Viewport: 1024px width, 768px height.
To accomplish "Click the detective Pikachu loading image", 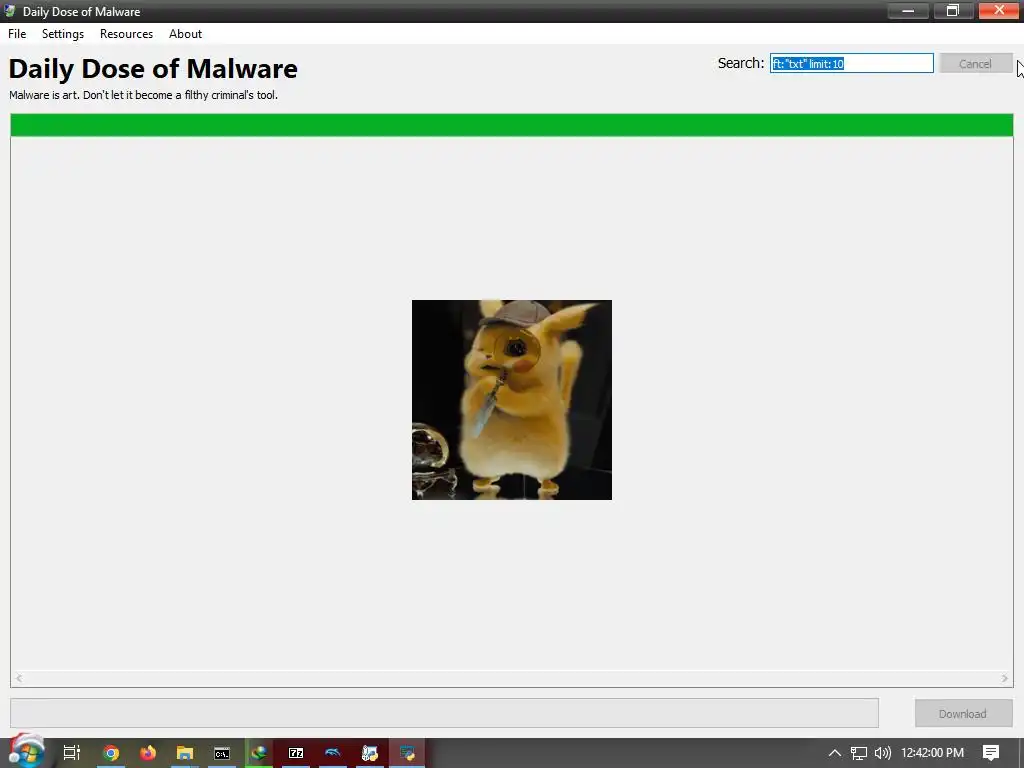I will tap(512, 400).
